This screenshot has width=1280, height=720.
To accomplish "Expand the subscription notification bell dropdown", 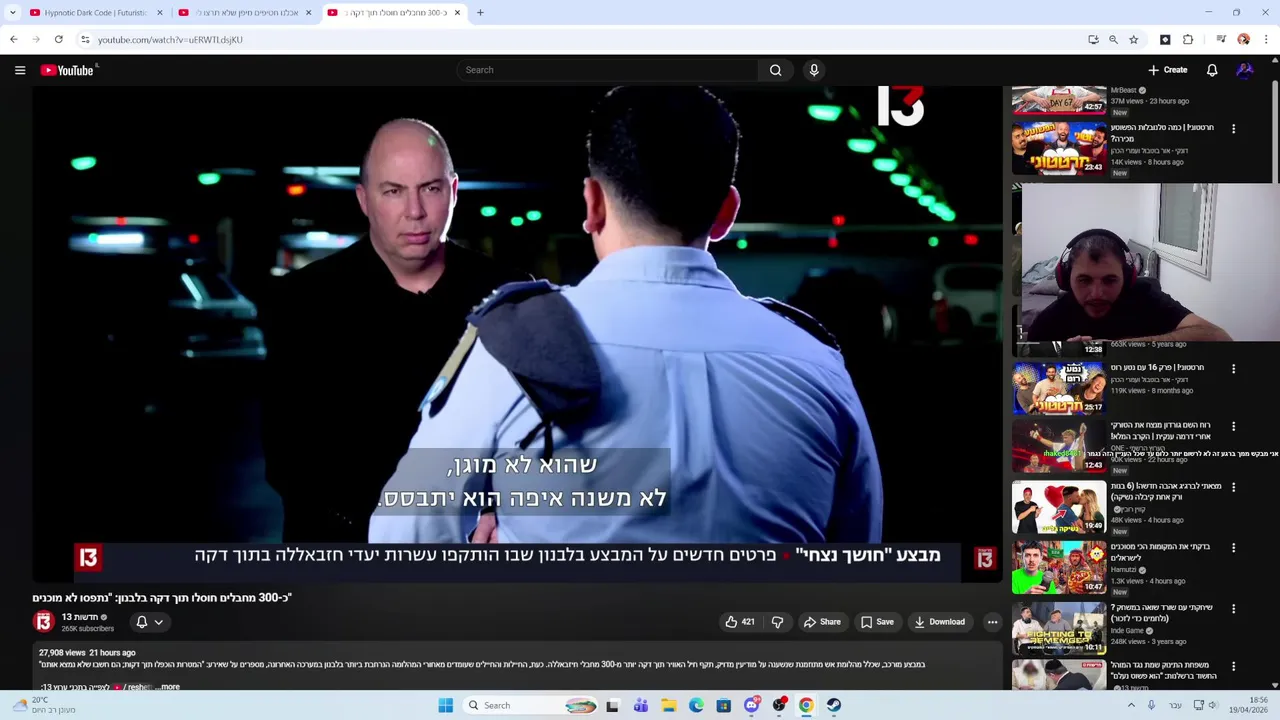I will (149, 622).
